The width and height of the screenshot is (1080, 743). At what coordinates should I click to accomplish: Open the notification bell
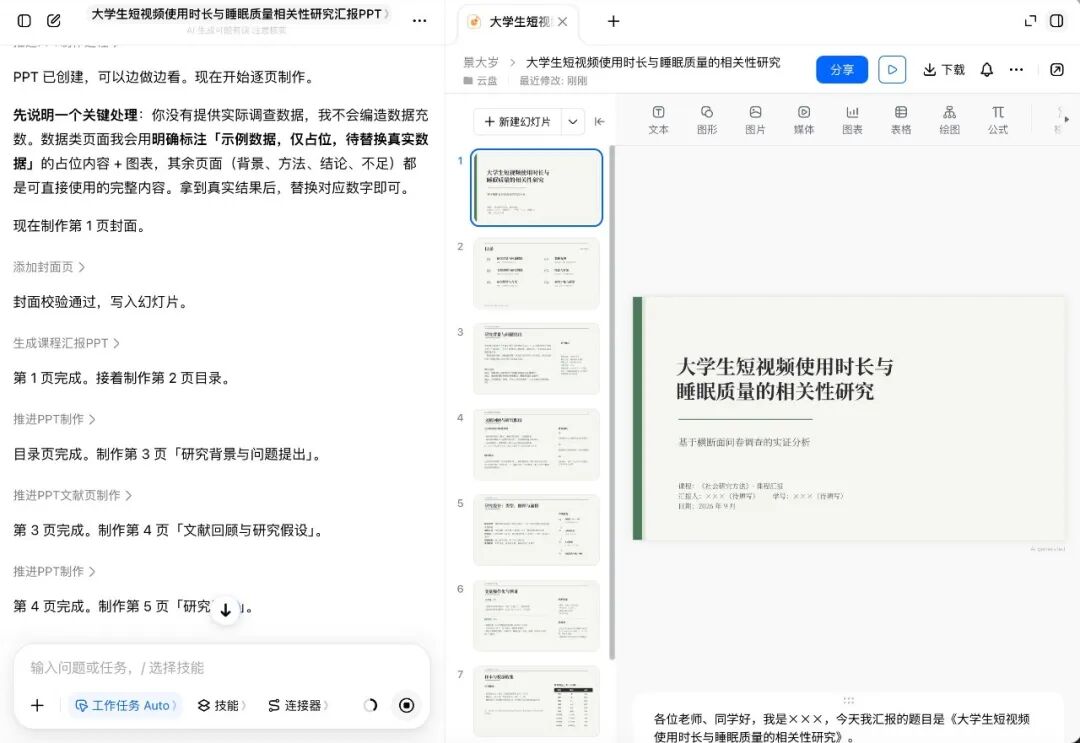click(987, 70)
